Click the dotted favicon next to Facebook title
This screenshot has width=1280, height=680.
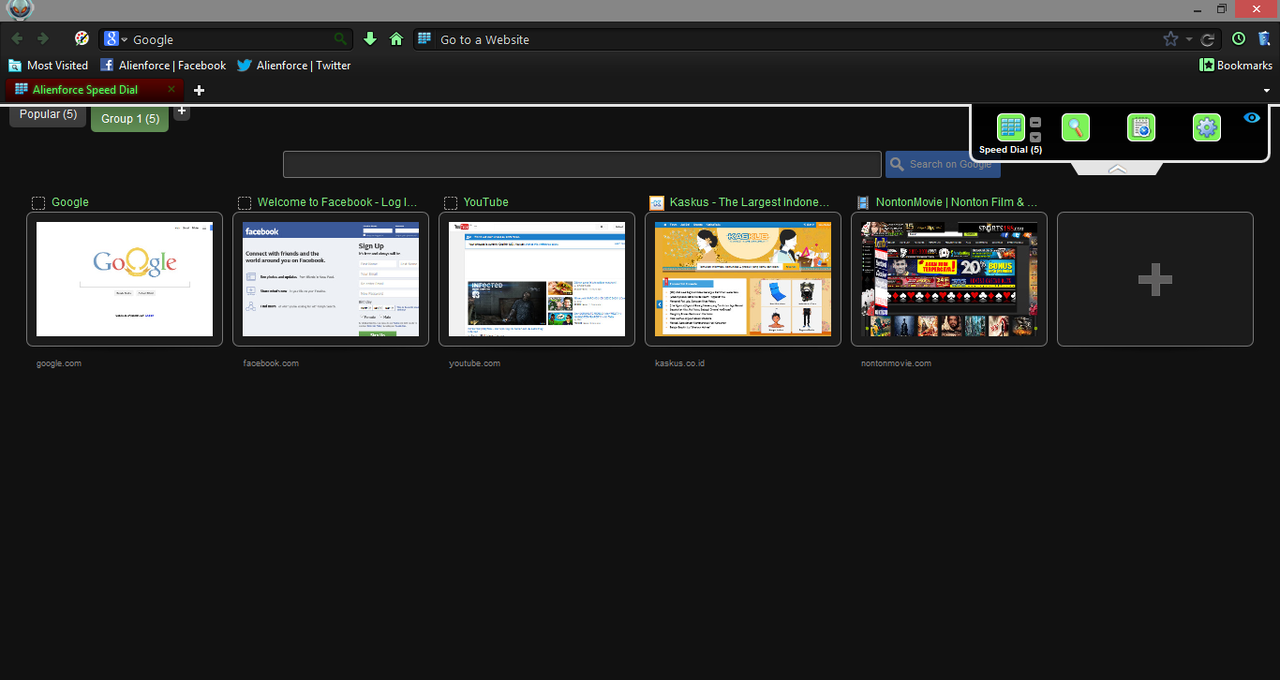tap(244, 203)
